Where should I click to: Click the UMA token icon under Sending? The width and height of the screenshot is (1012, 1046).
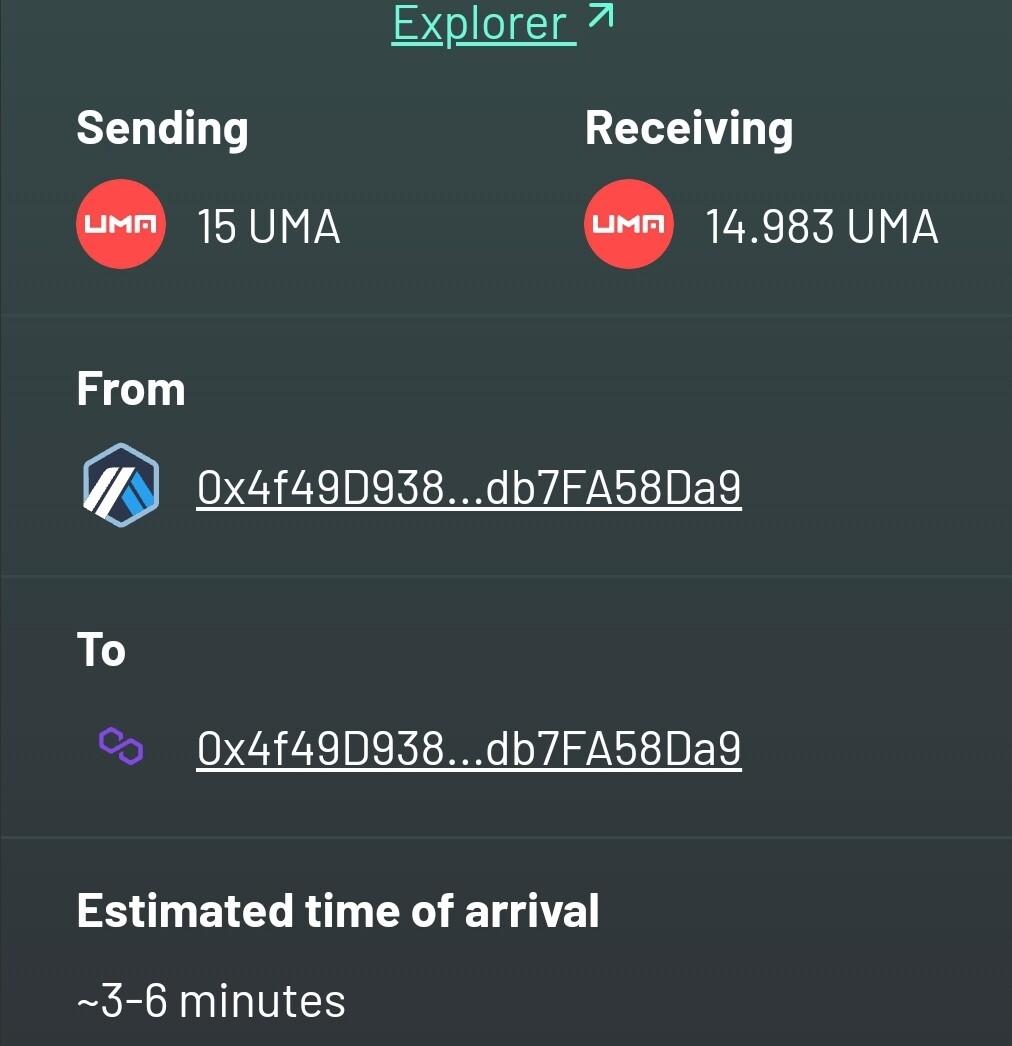click(x=121, y=224)
